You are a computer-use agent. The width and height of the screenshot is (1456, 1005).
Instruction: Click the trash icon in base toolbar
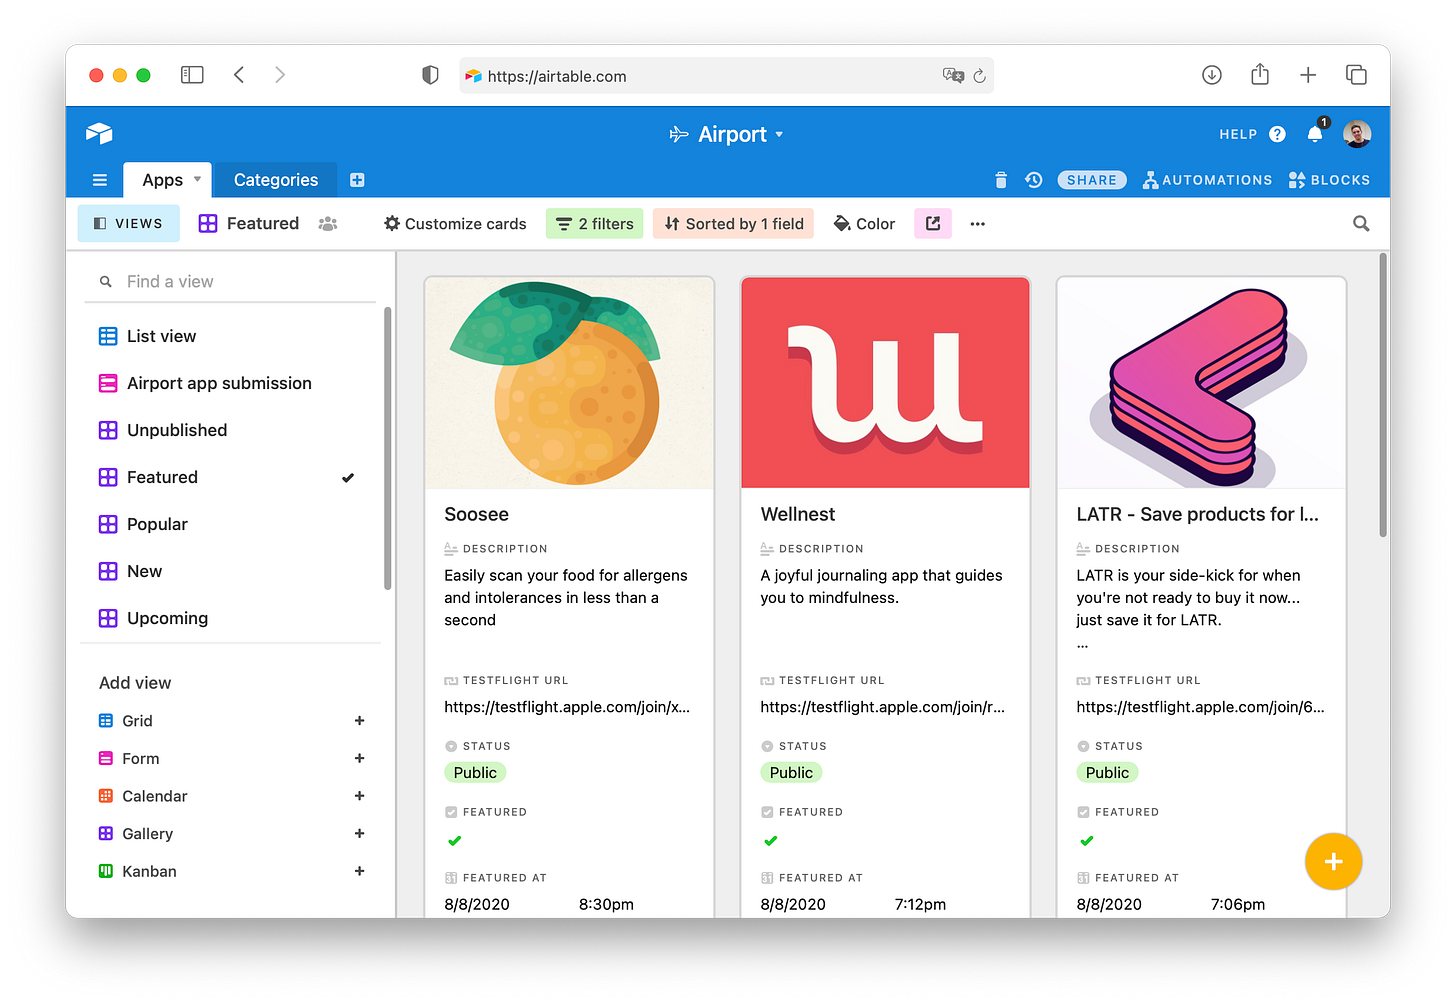click(1001, 180)
